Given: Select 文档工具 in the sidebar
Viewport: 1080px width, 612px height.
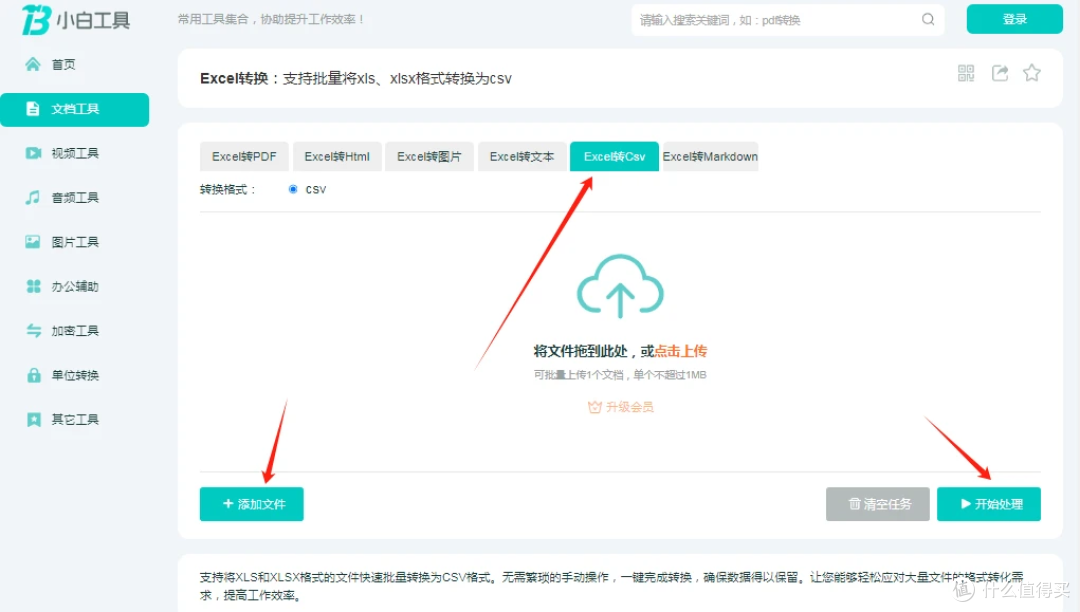Looking at the screenshot, I should [74, 109].
